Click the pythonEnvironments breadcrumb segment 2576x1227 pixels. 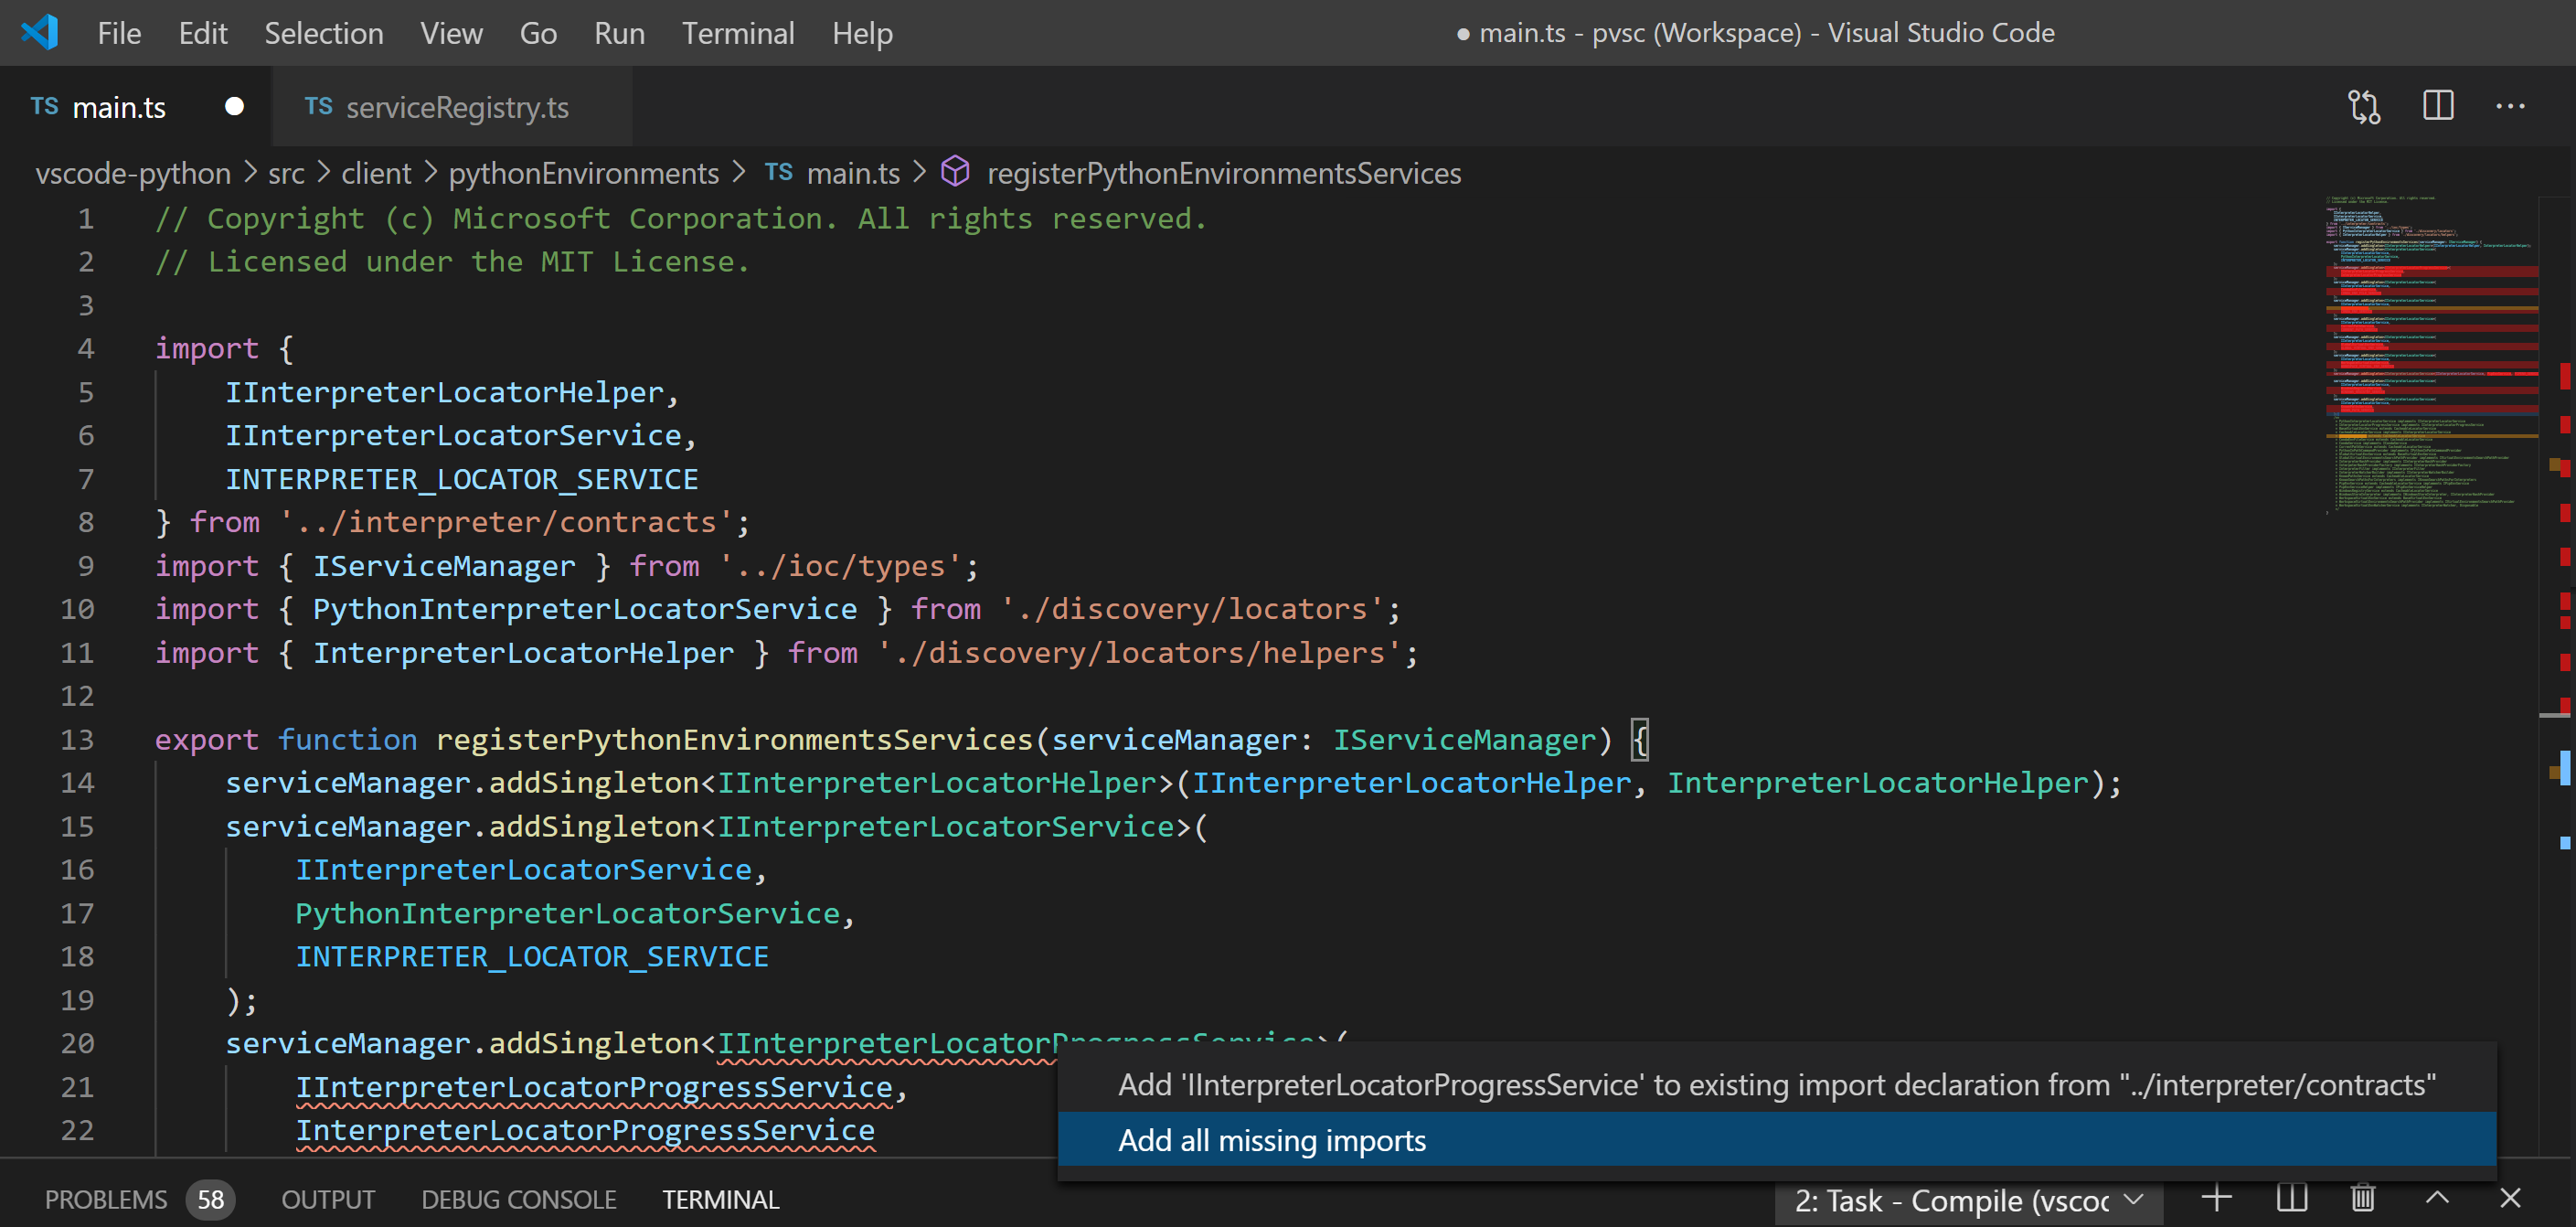pos(583,174)
